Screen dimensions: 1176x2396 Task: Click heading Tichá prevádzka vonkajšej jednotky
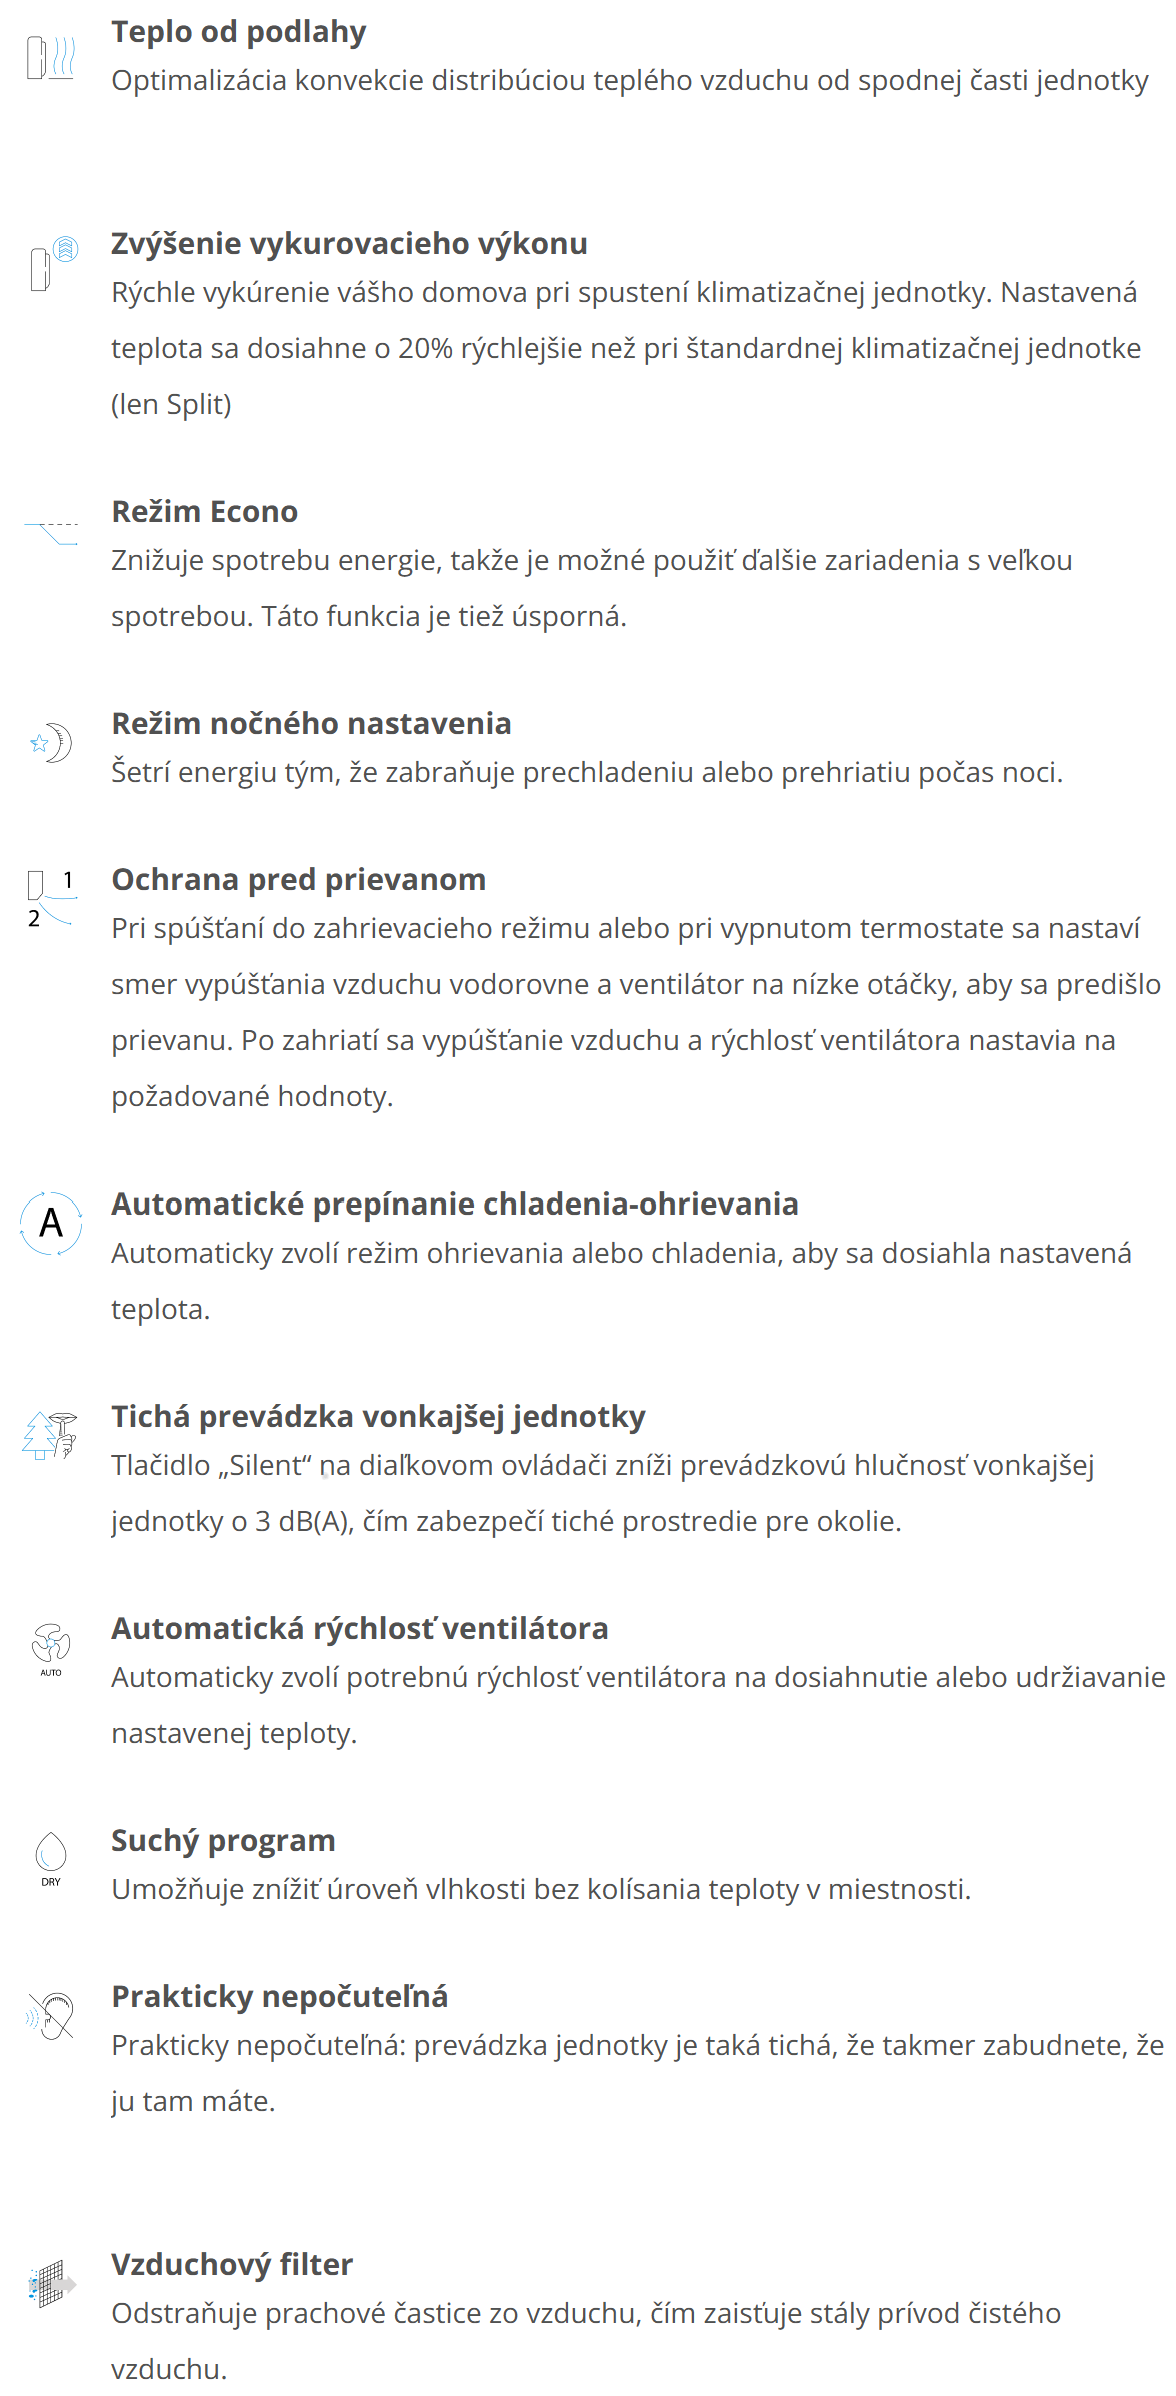(x=379, y=1416)
